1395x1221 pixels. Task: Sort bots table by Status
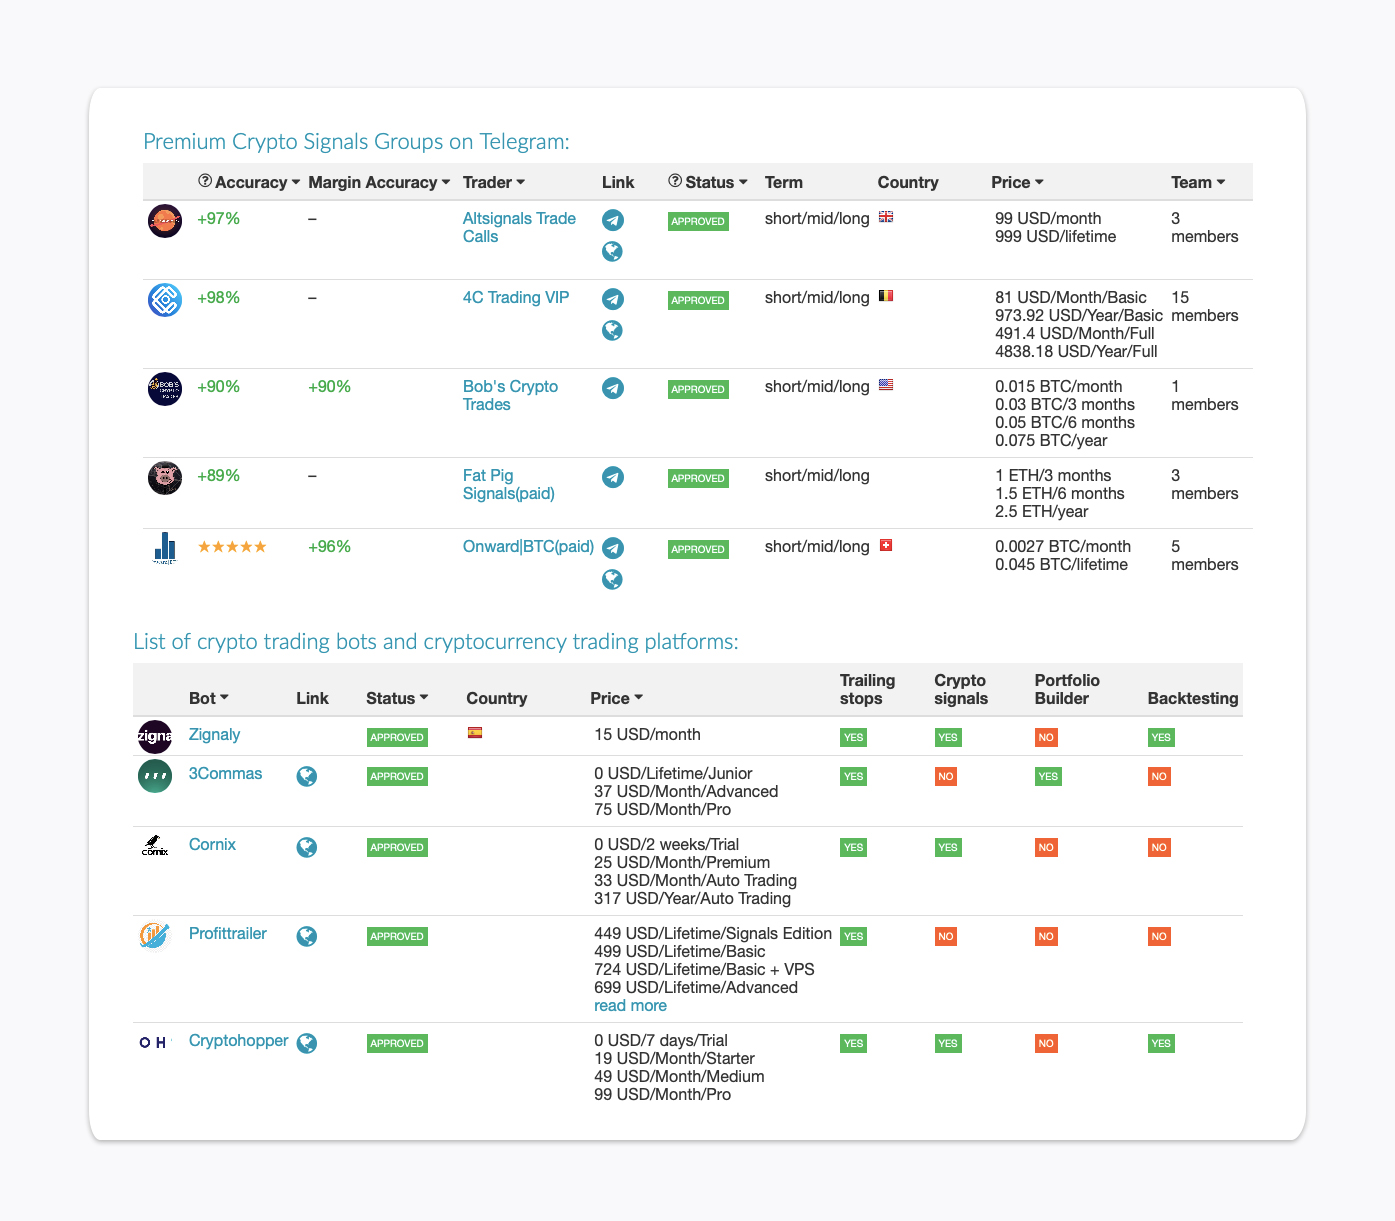pyautogui.click(x=397, y=698)
